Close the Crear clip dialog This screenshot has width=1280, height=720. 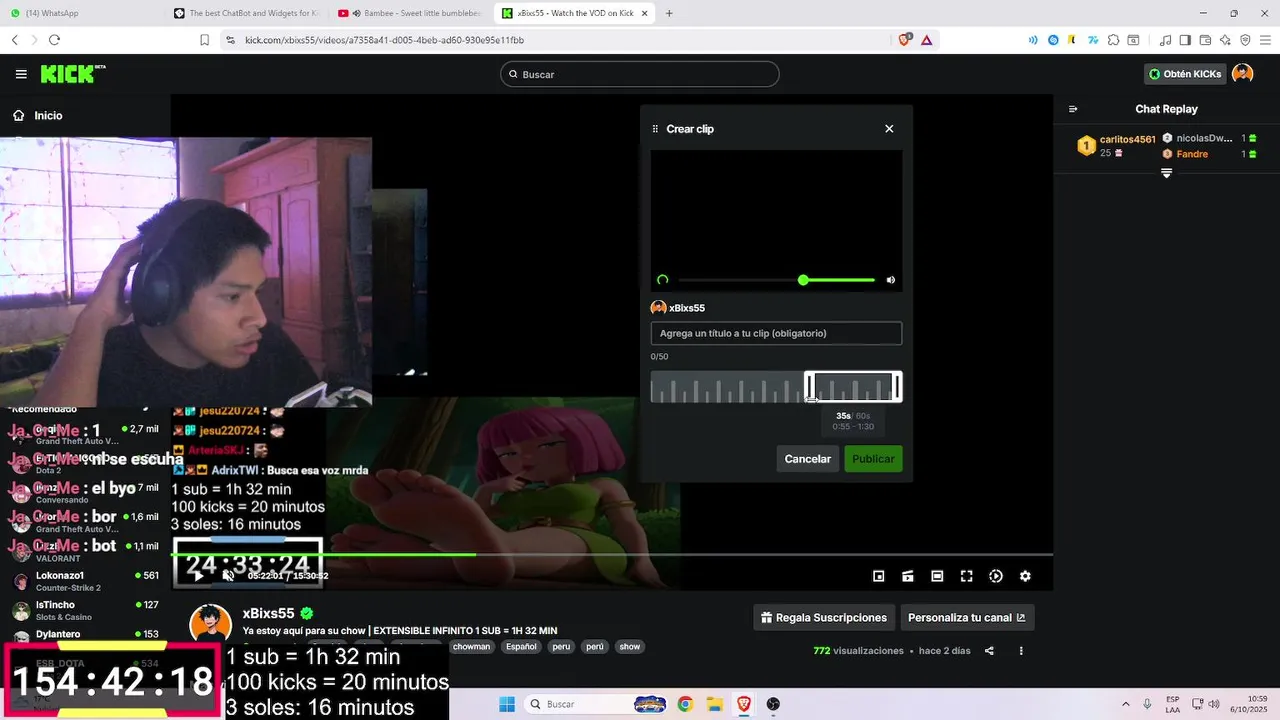[889, 129]
